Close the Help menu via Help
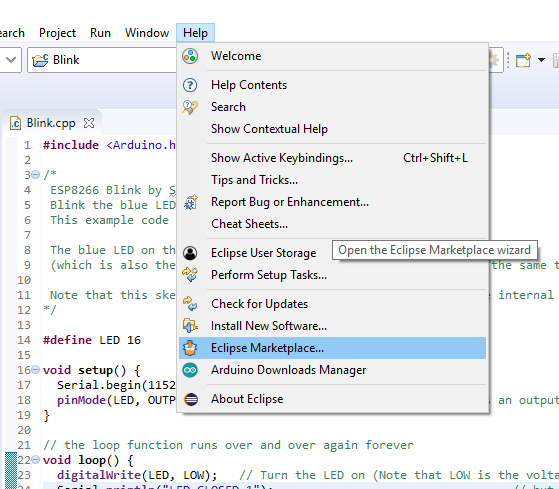This screenshot has width=559, height=489. tap(195, 33)
